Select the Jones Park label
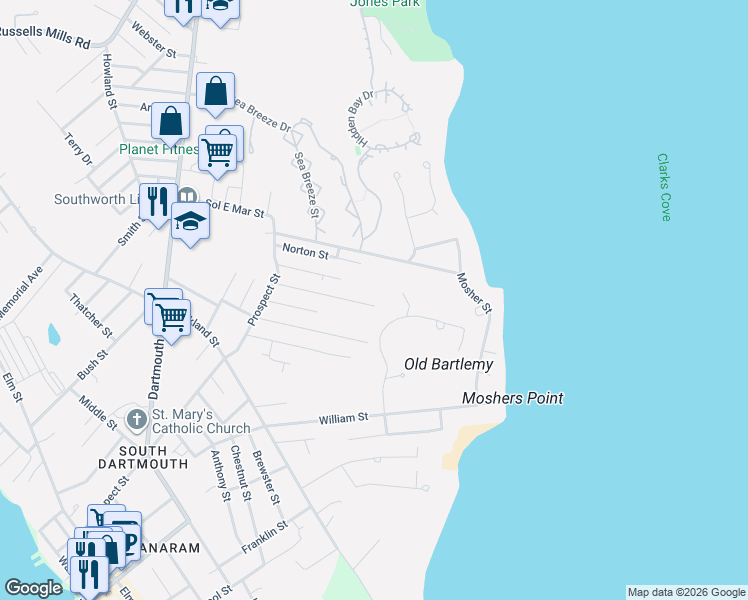The height and width of the screenshot is (600, 748). click(385, 3)
